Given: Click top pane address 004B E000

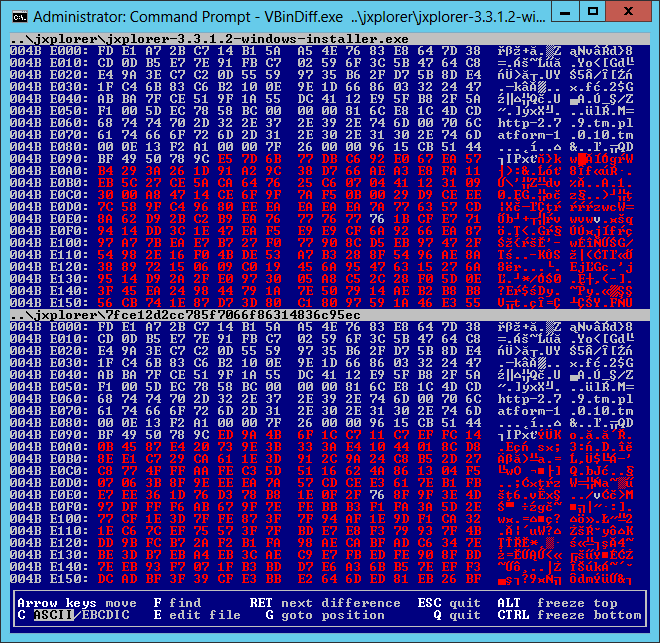Looking at the screenshot, I should [49, 51].
